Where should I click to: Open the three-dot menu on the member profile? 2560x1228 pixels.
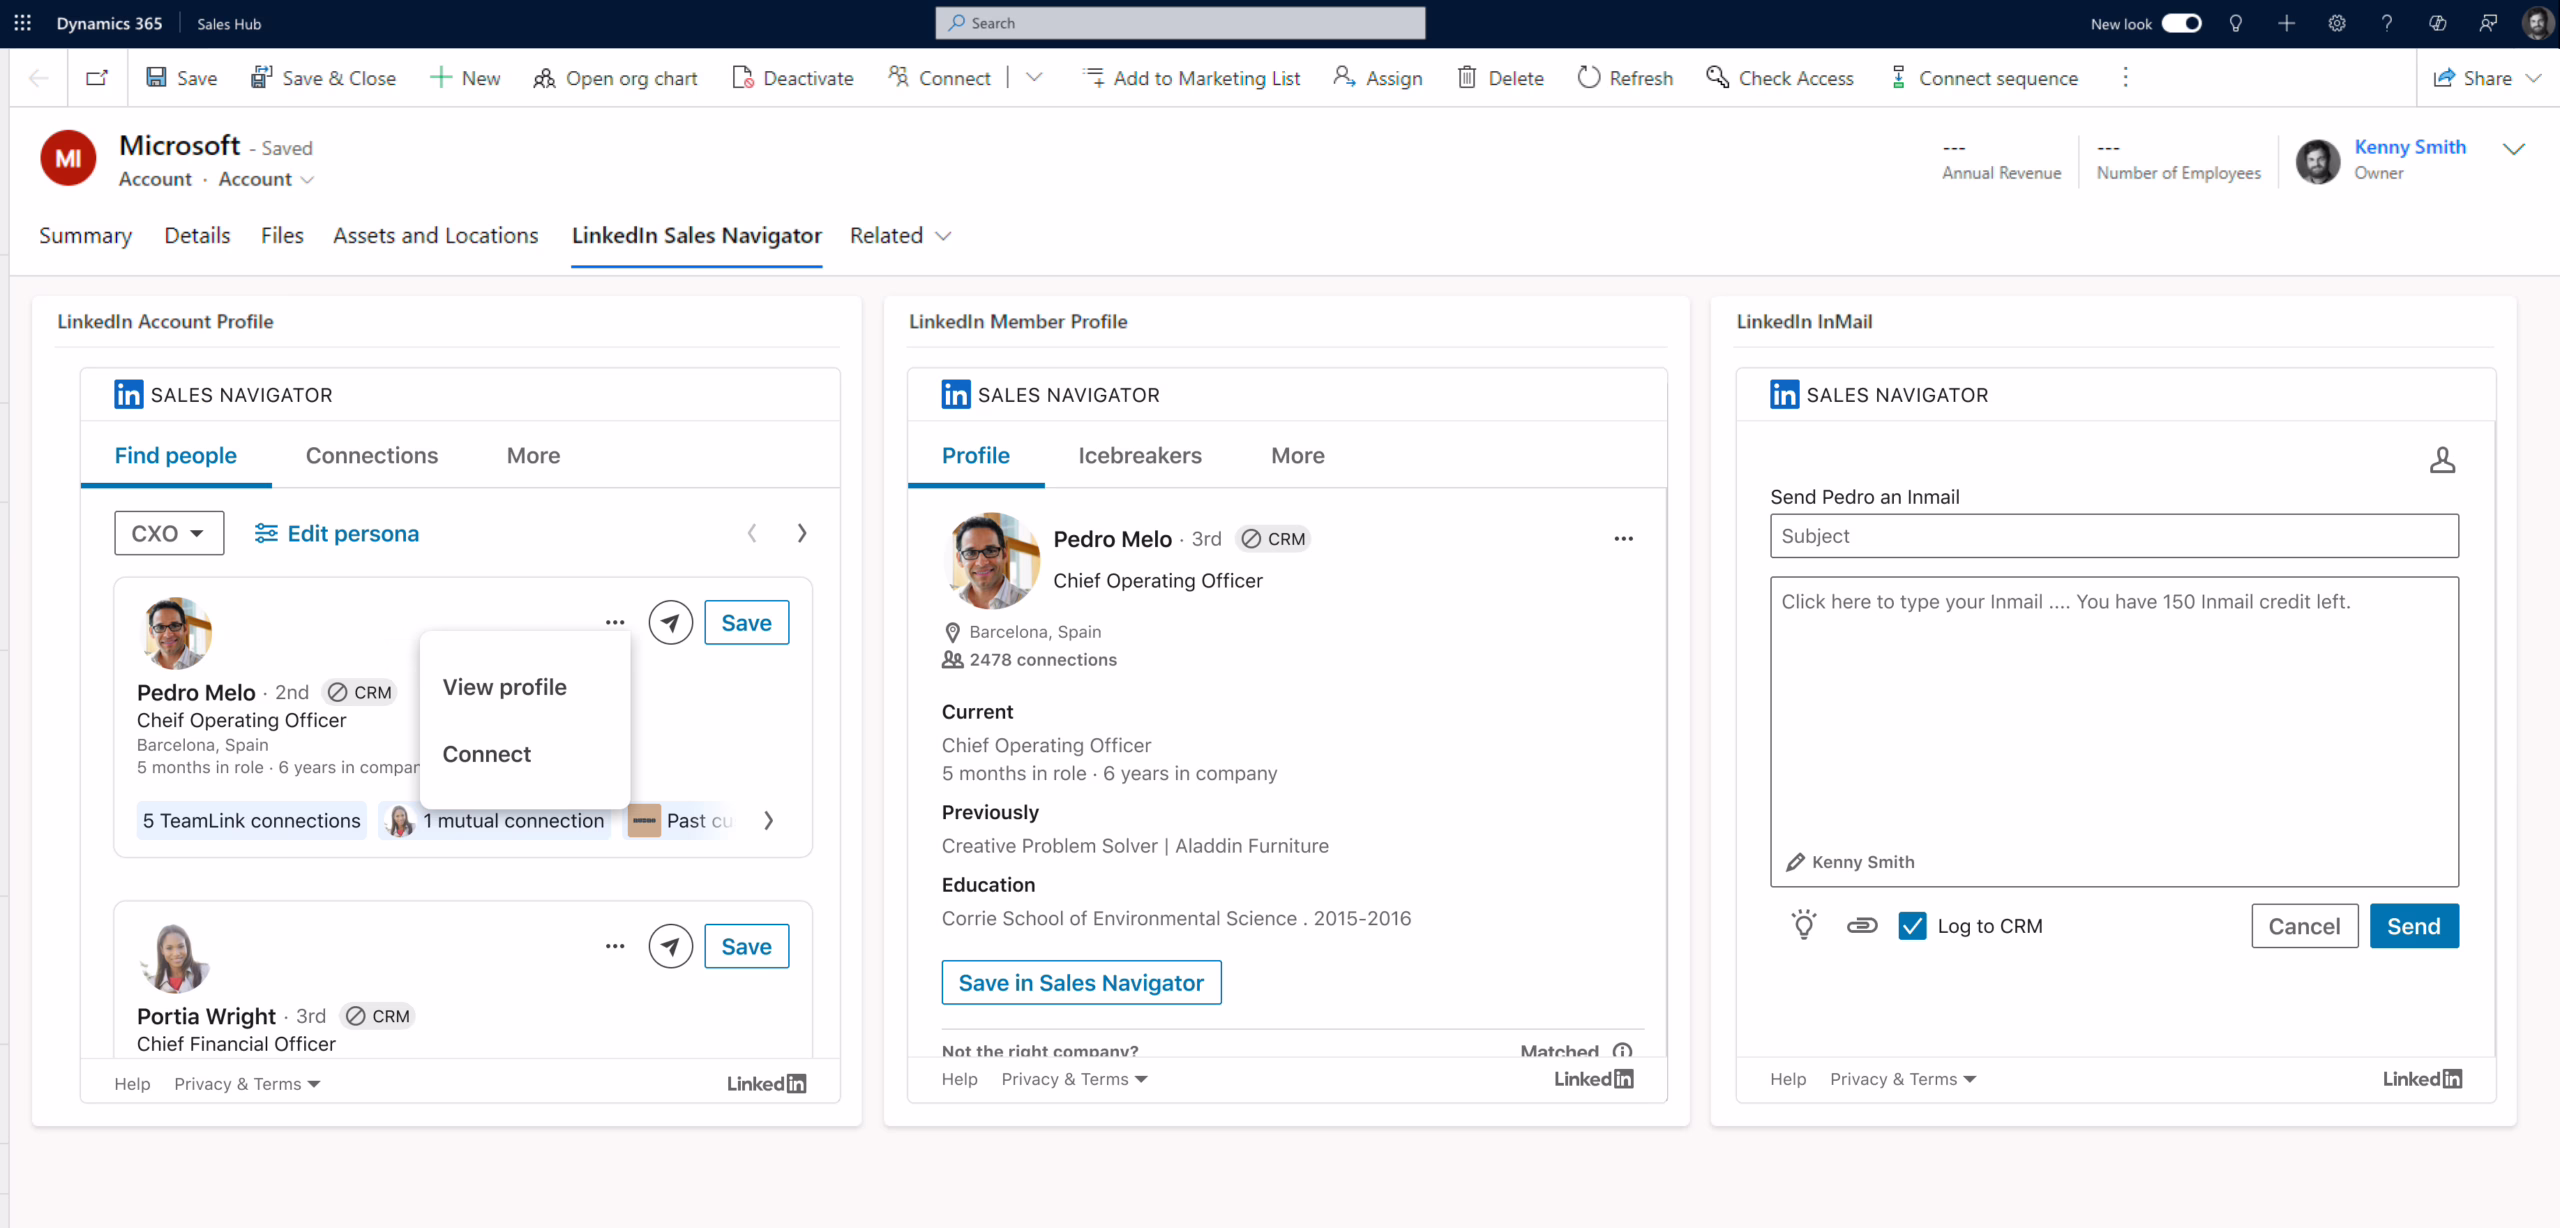[1623, 538]
